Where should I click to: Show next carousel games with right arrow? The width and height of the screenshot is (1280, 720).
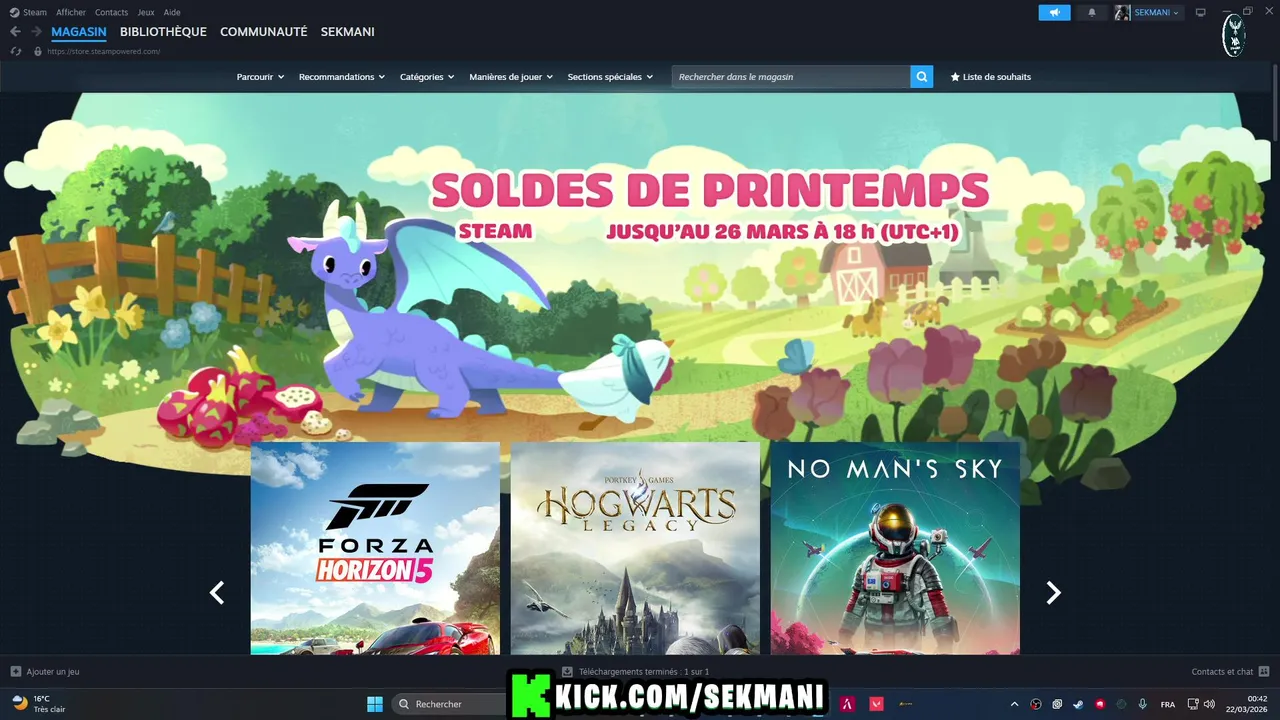tap(1053, 593)
